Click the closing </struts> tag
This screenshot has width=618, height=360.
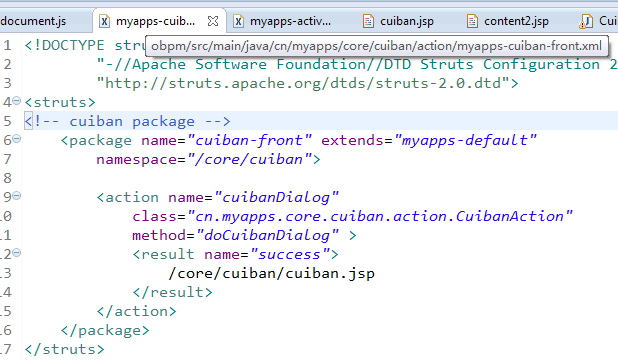(x=65, y=349)
